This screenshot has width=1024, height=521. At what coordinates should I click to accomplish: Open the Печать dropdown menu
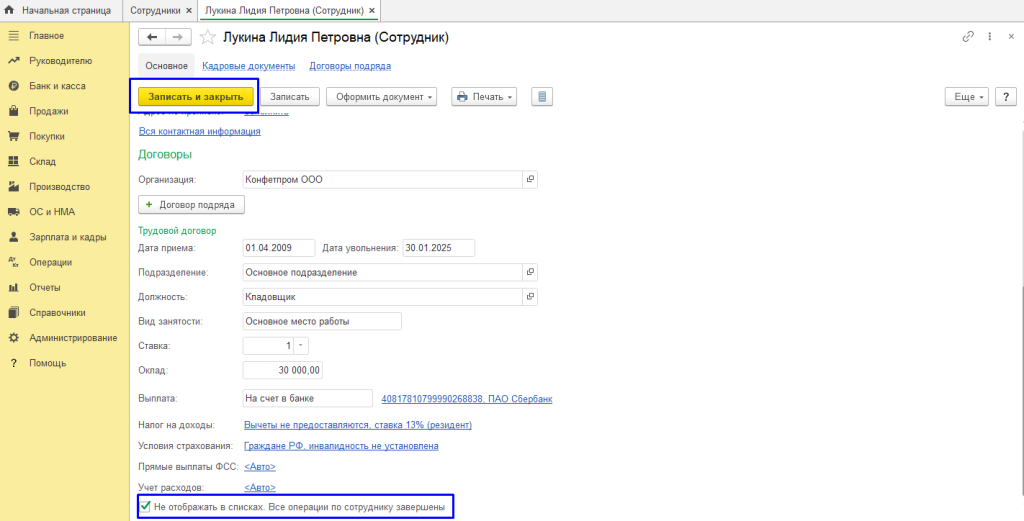coord(485,97)
